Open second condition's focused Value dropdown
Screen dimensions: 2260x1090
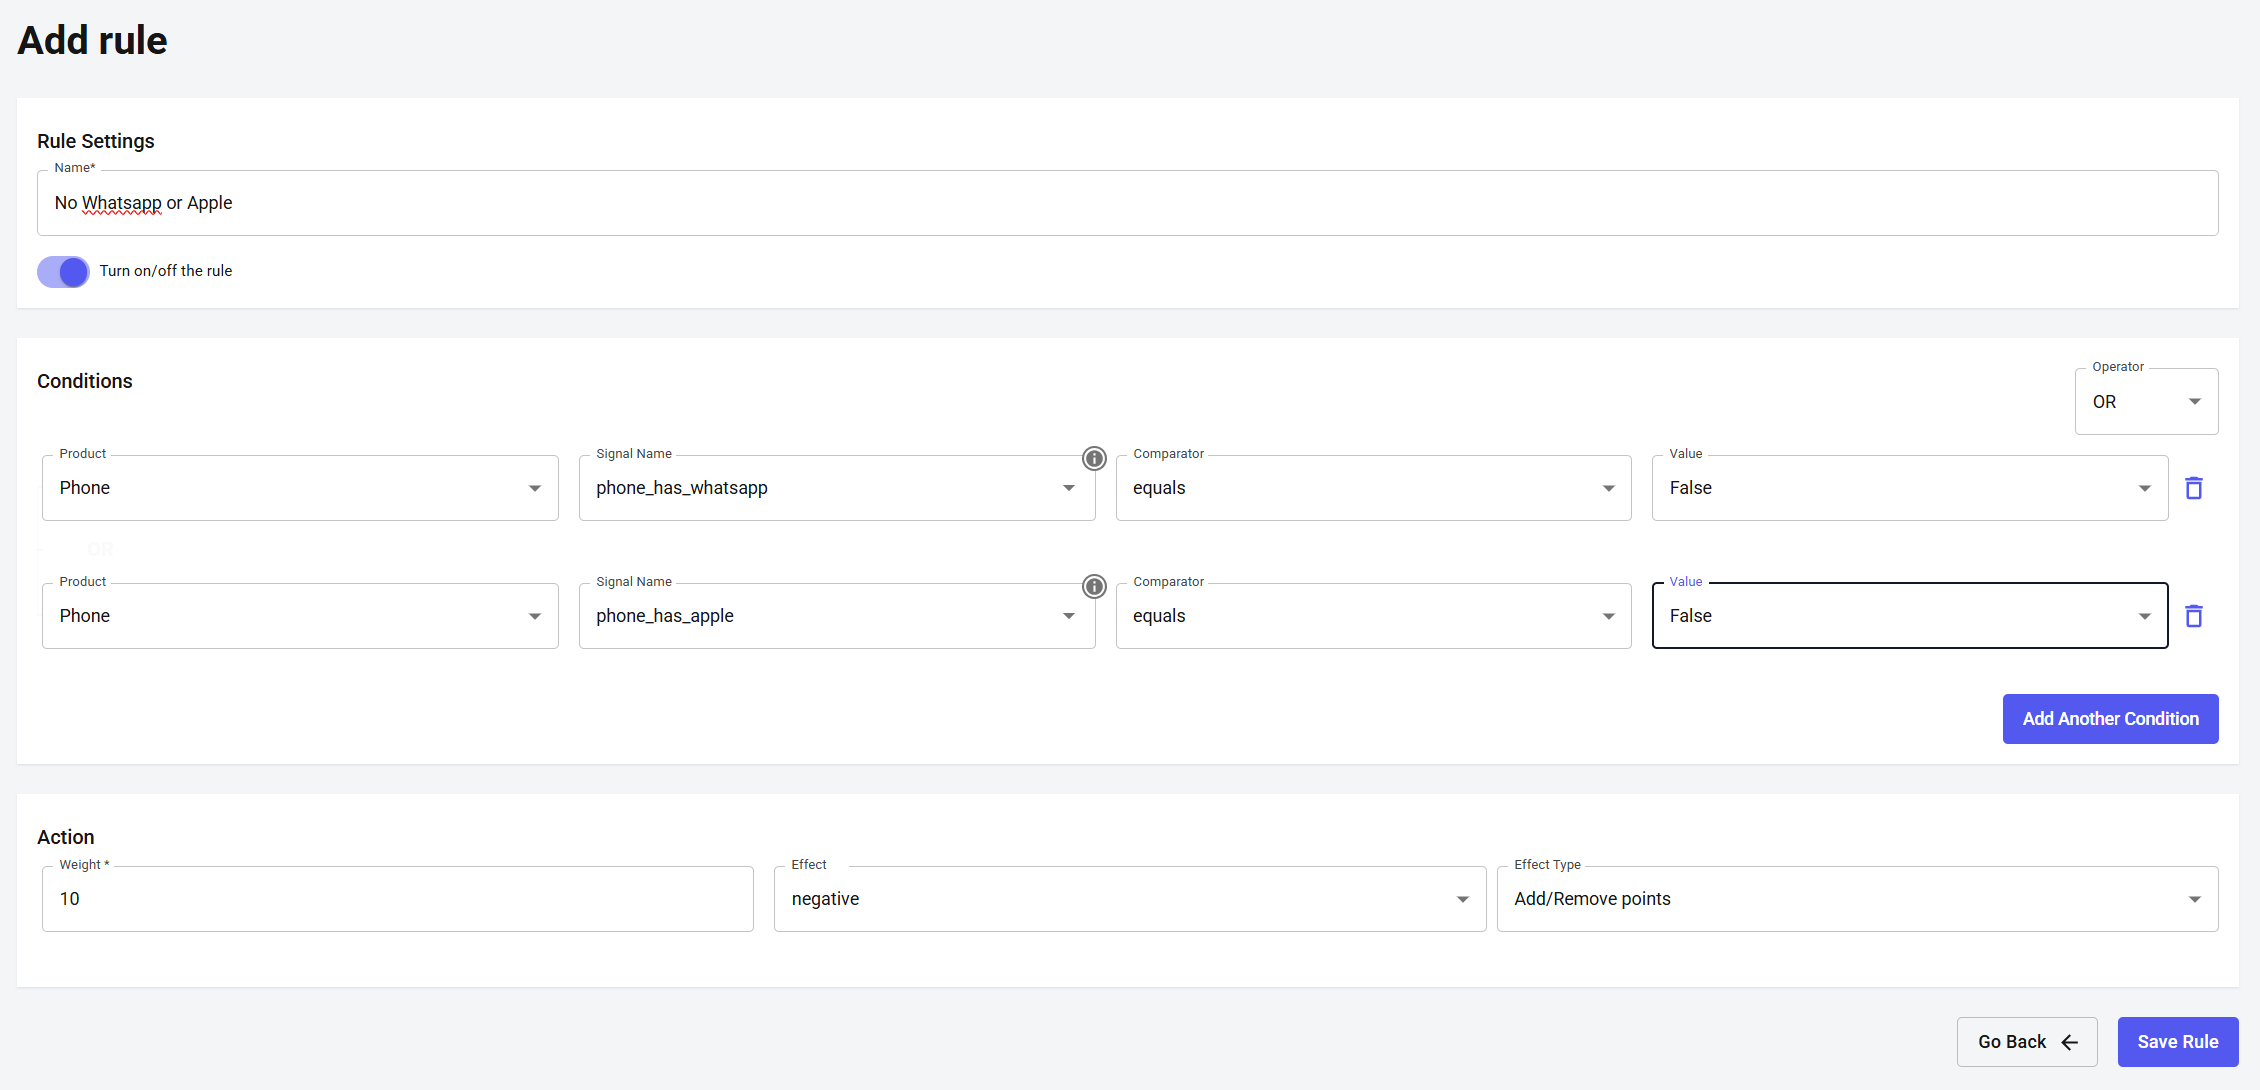[1909, 616]
